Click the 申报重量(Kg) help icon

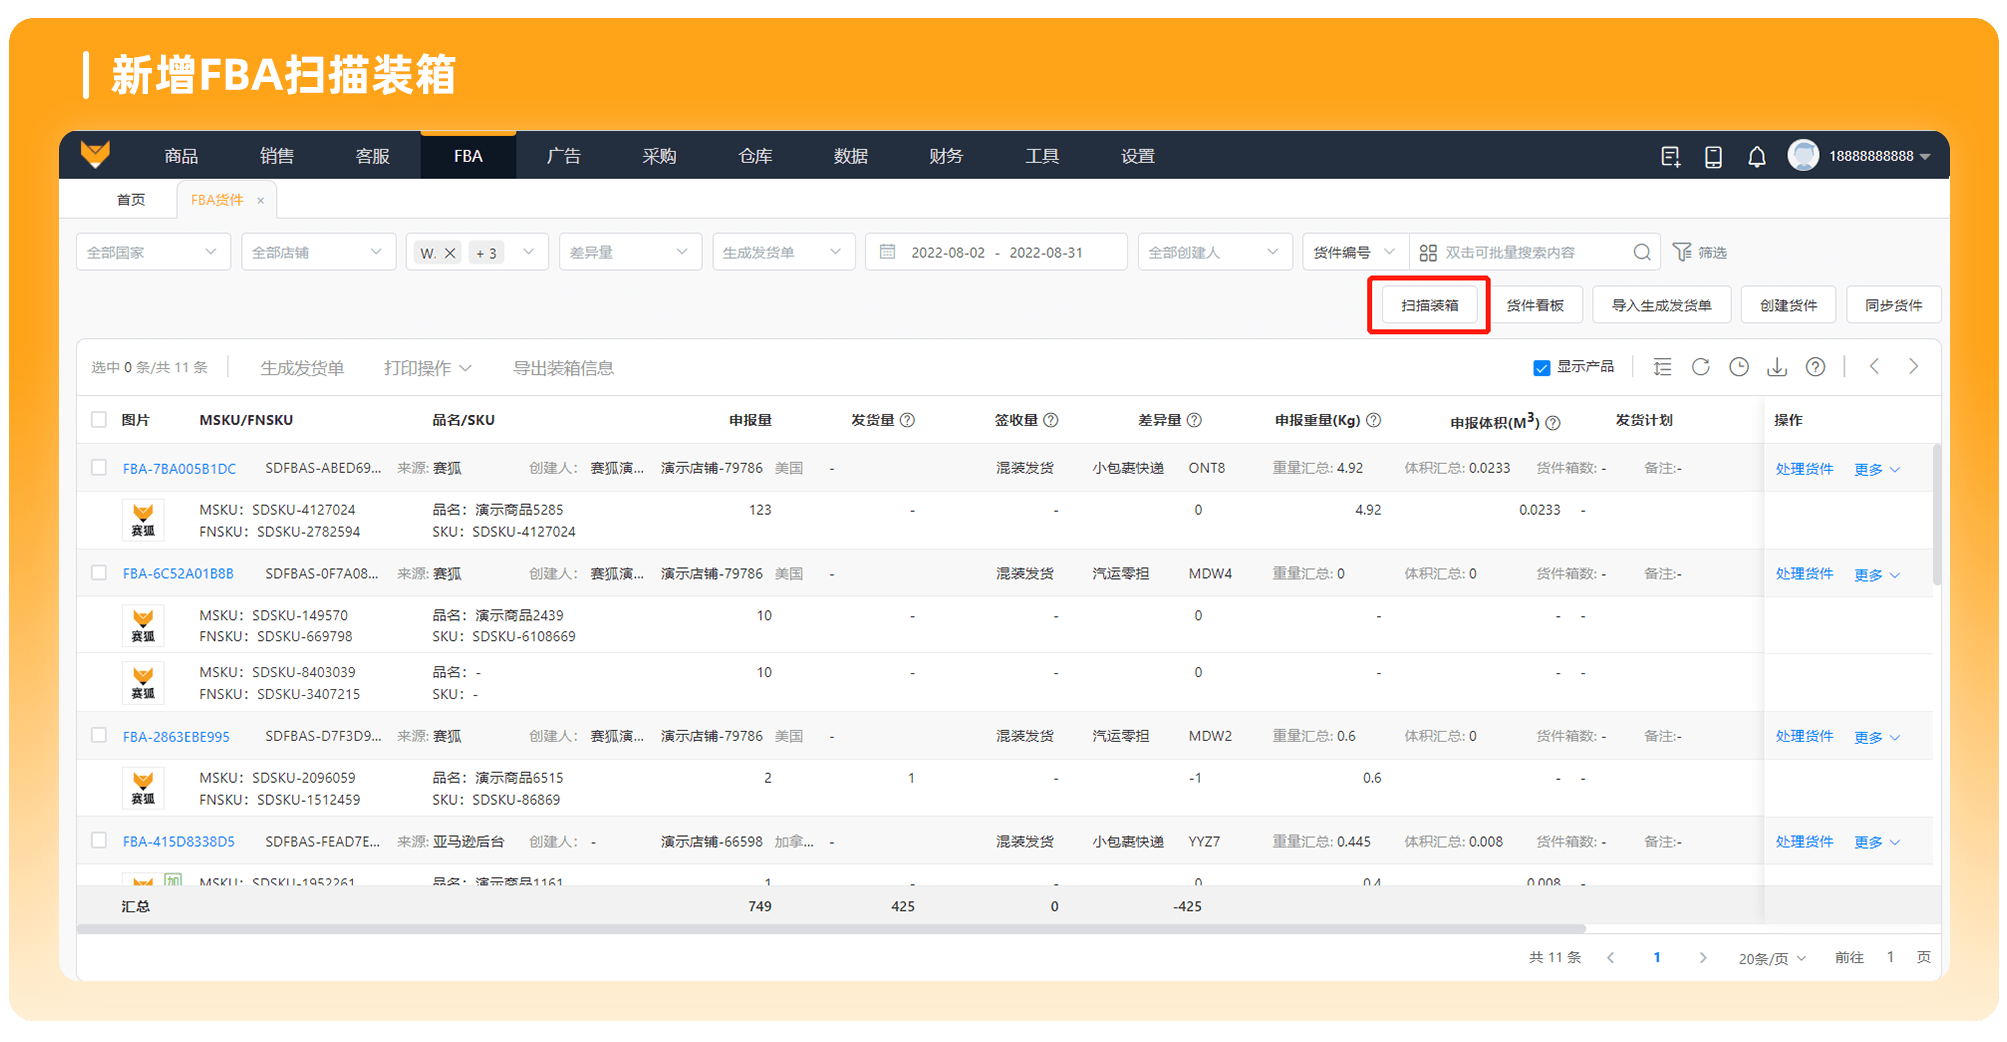click(1374, 420)
